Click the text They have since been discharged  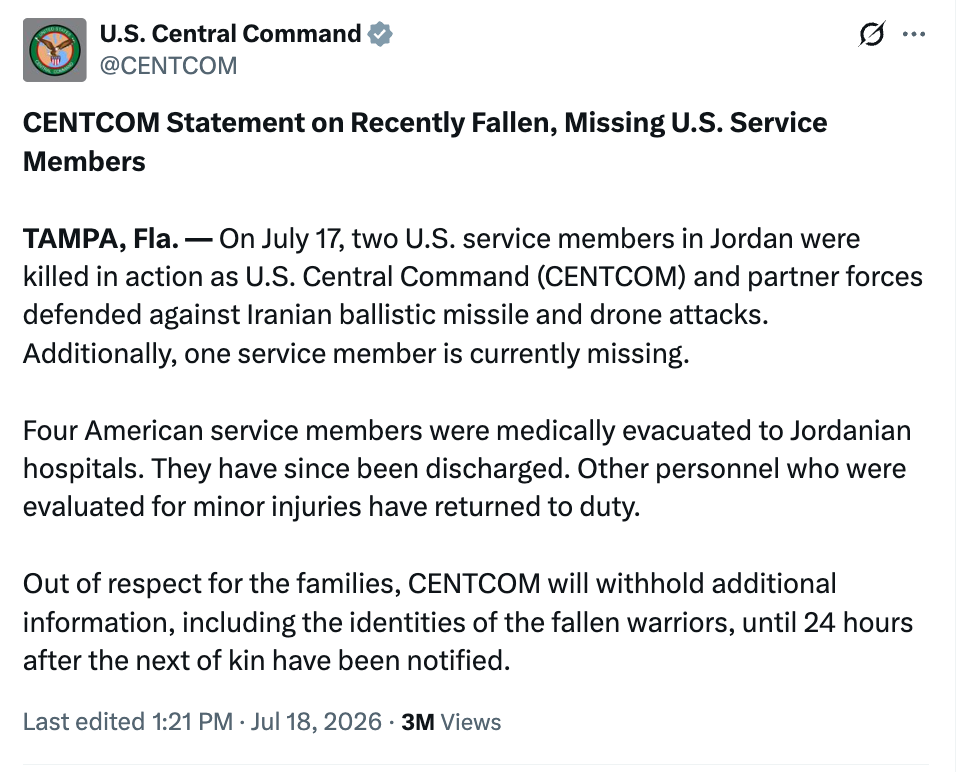coord(360,469)
